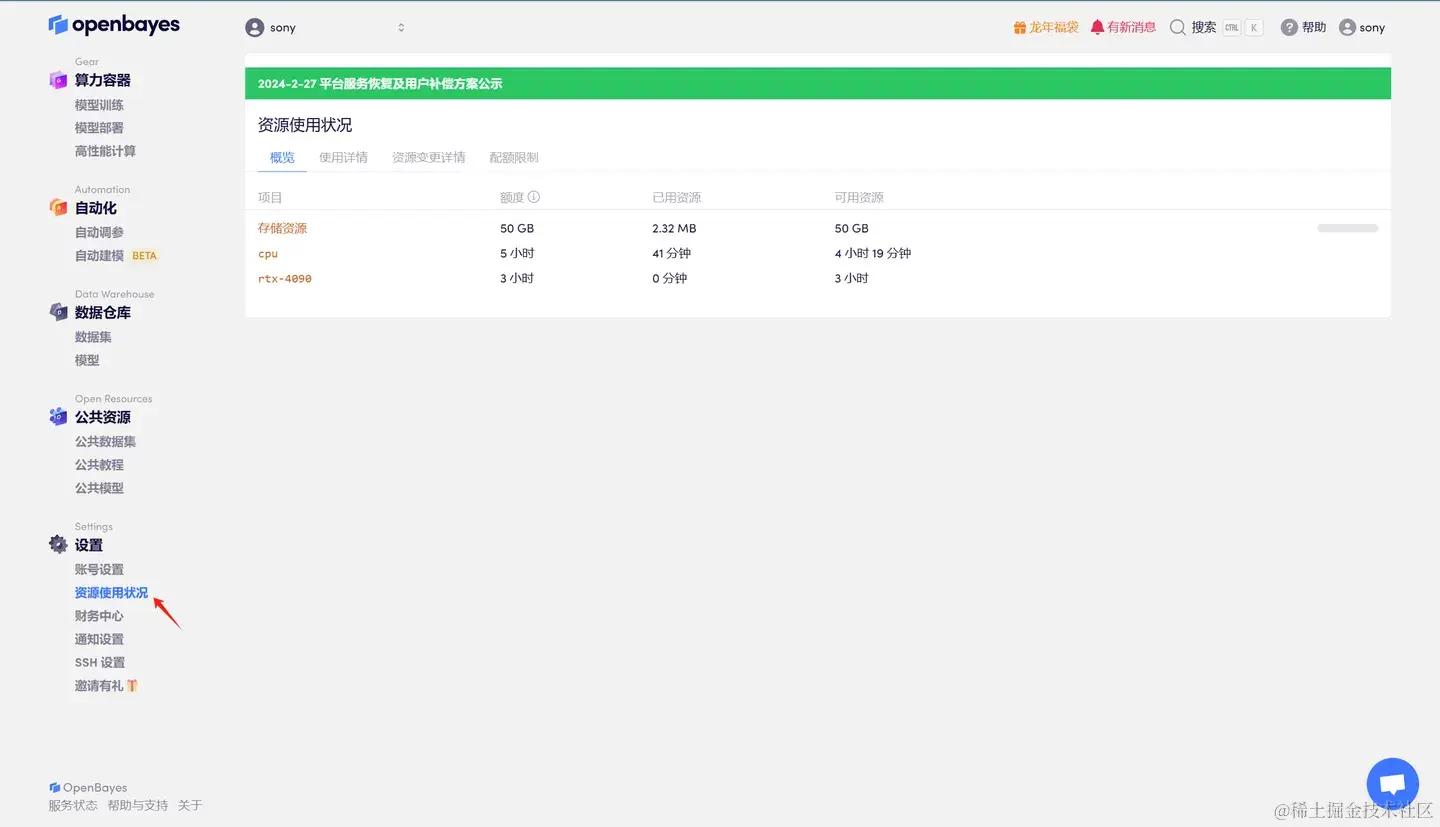Click the 数据仓库 heading
Viewport: 1440px width, 827px height.
103,312
